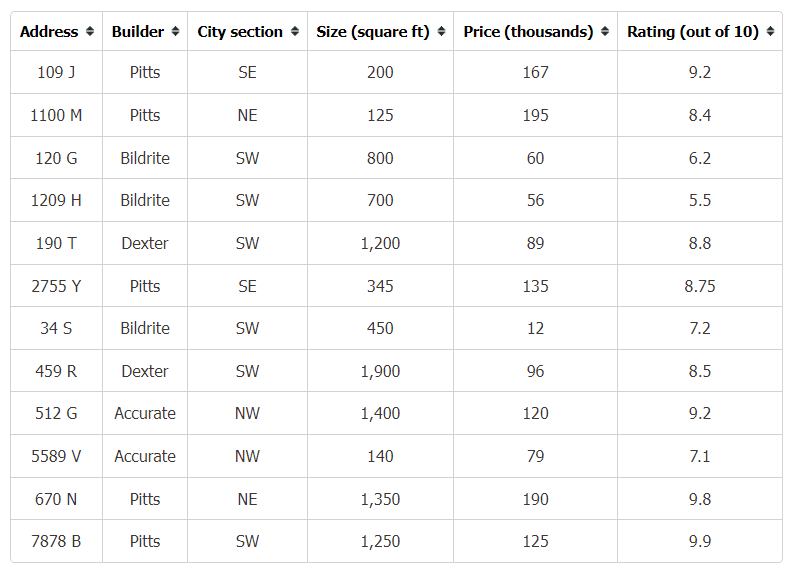
Task: Sort table by Address header text
Action: (x=49, y=31)
